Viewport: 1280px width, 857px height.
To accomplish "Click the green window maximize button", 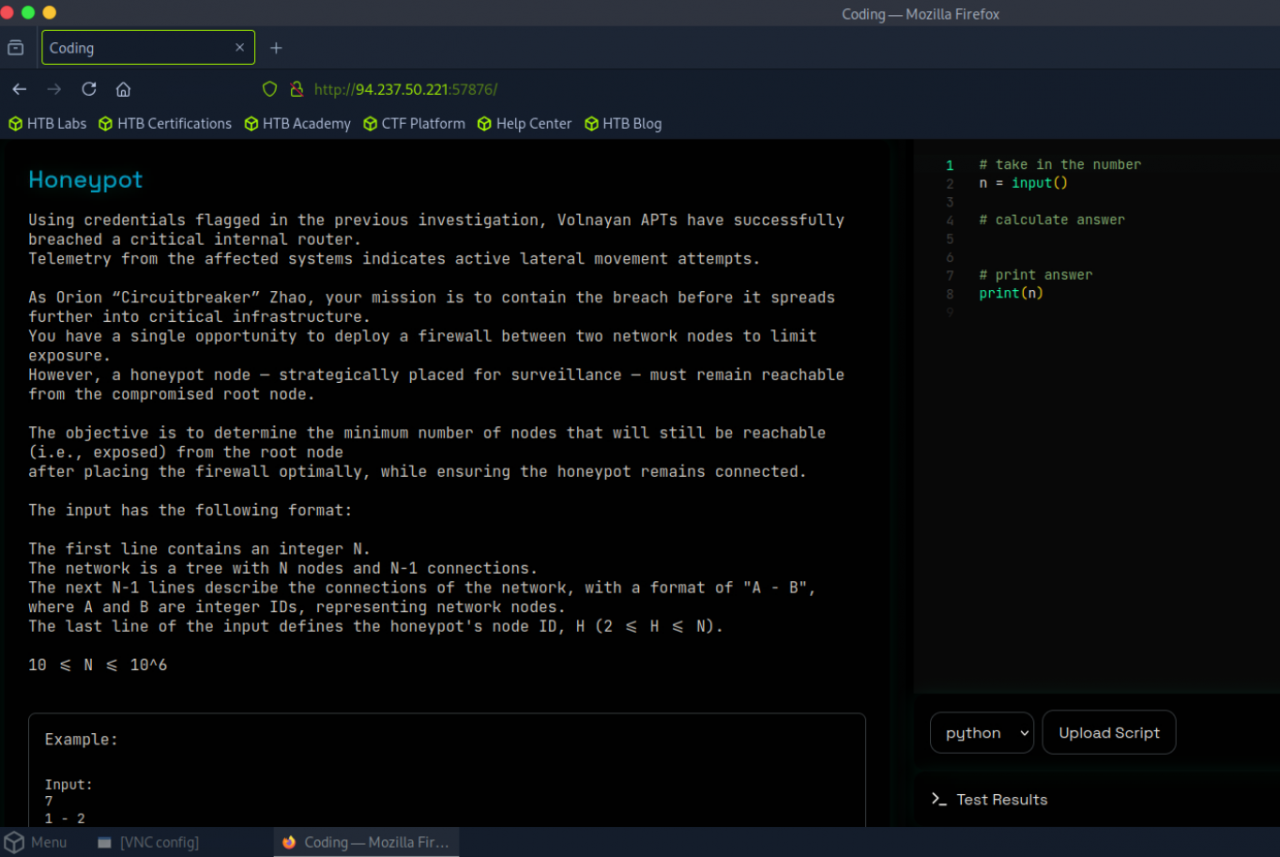I will pyautogui.click(x=28, y=13).
